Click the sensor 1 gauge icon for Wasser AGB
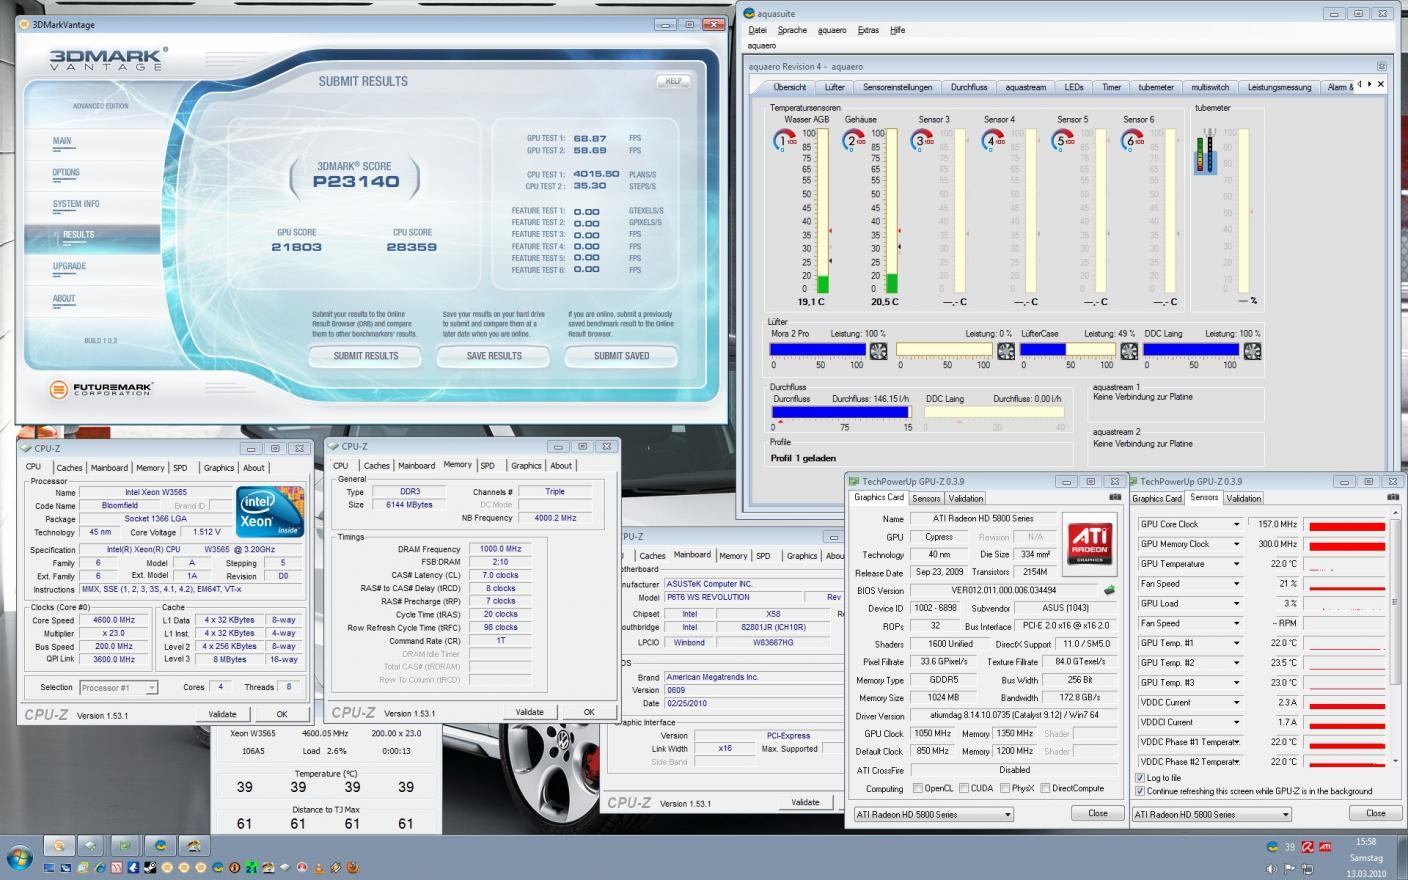The width and height of the screenshot is (1408, 880). click(x=784, y=140)
